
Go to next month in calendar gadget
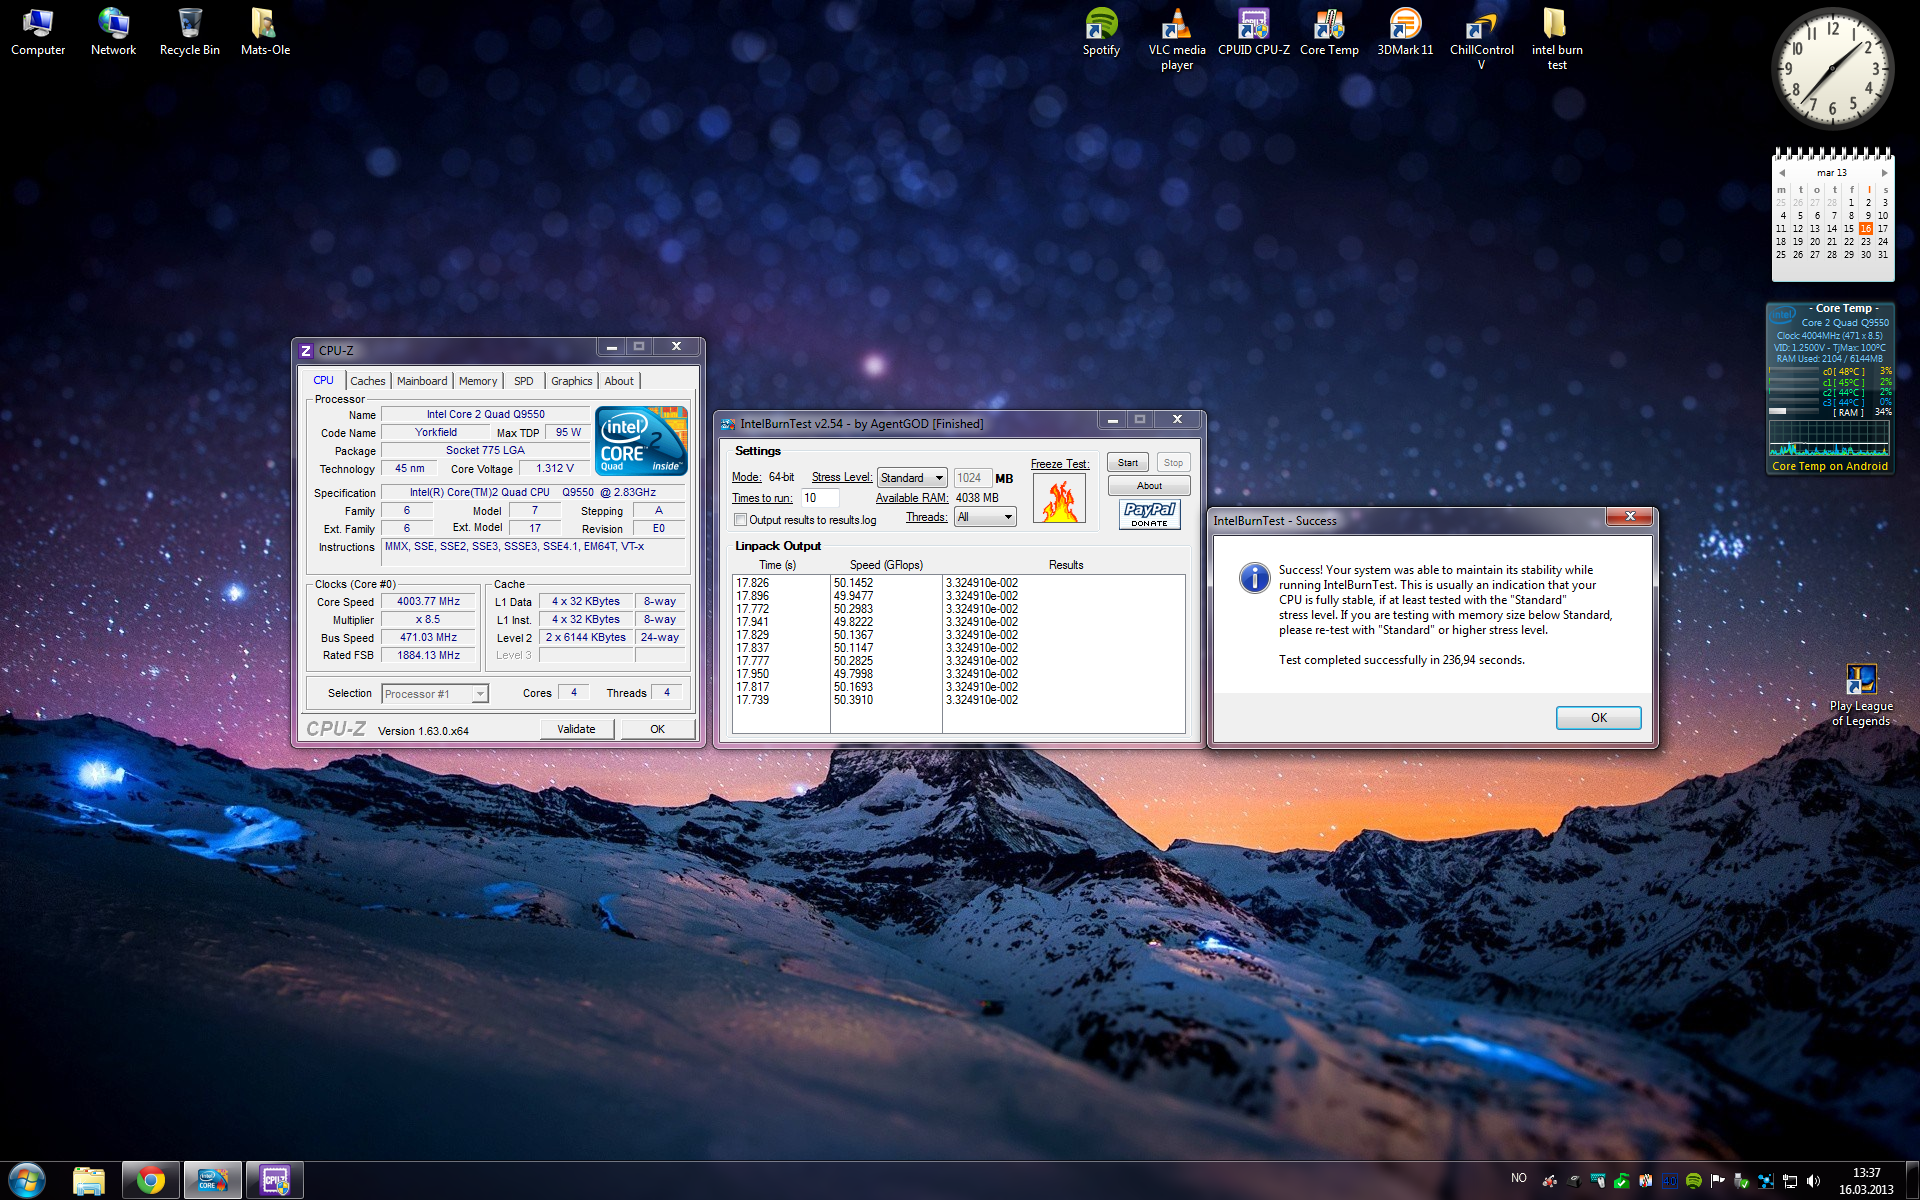pyautogui.click(x=1885, y=173)
